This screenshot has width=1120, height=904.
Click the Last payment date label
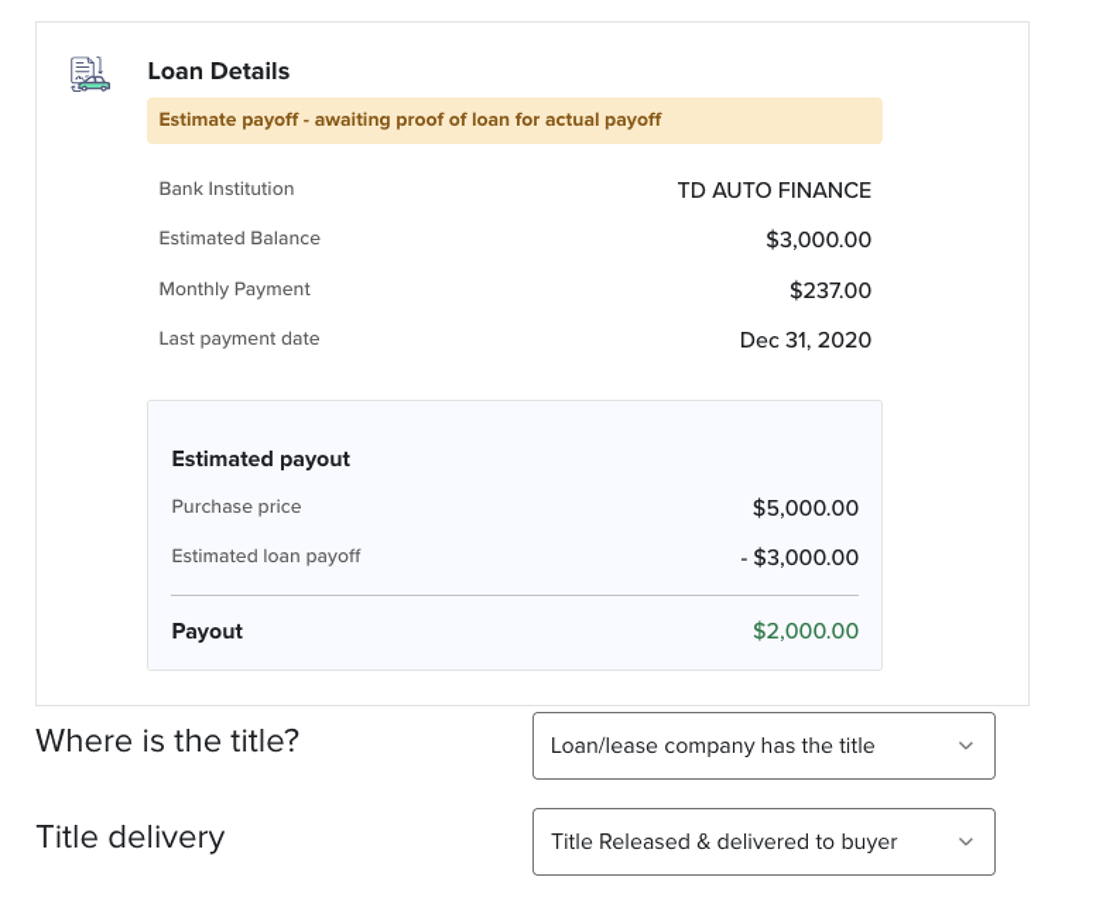pyautogui.click(x=239, y=339)
